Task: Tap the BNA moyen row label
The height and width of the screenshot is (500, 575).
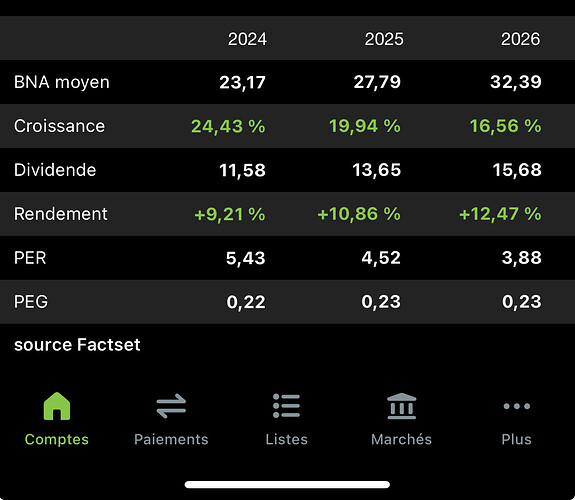Action: (62, 82)
